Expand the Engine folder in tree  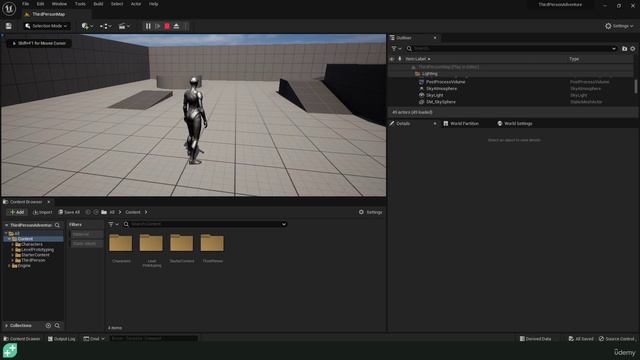click(9, 266)
